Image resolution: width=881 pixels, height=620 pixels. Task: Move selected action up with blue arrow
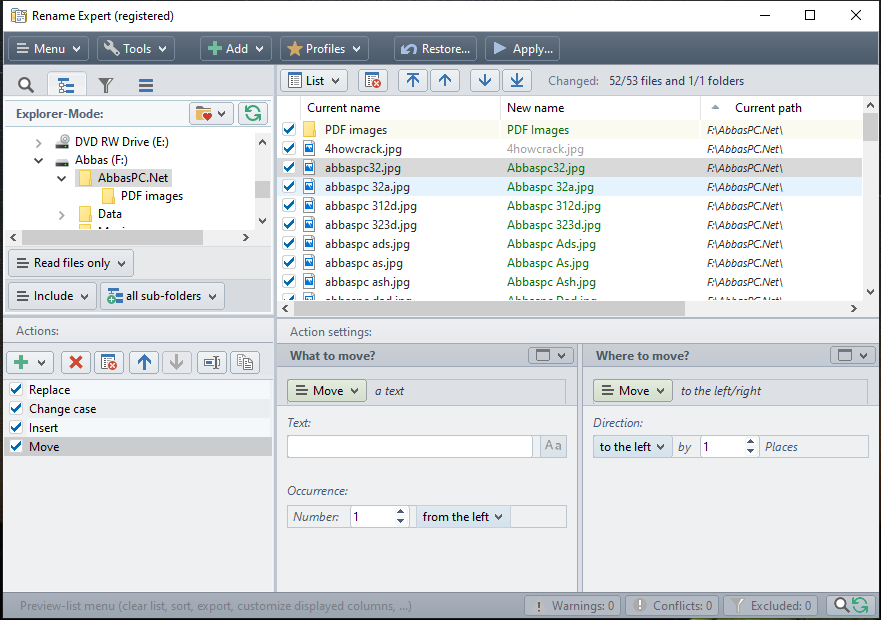tap(144, 363)
